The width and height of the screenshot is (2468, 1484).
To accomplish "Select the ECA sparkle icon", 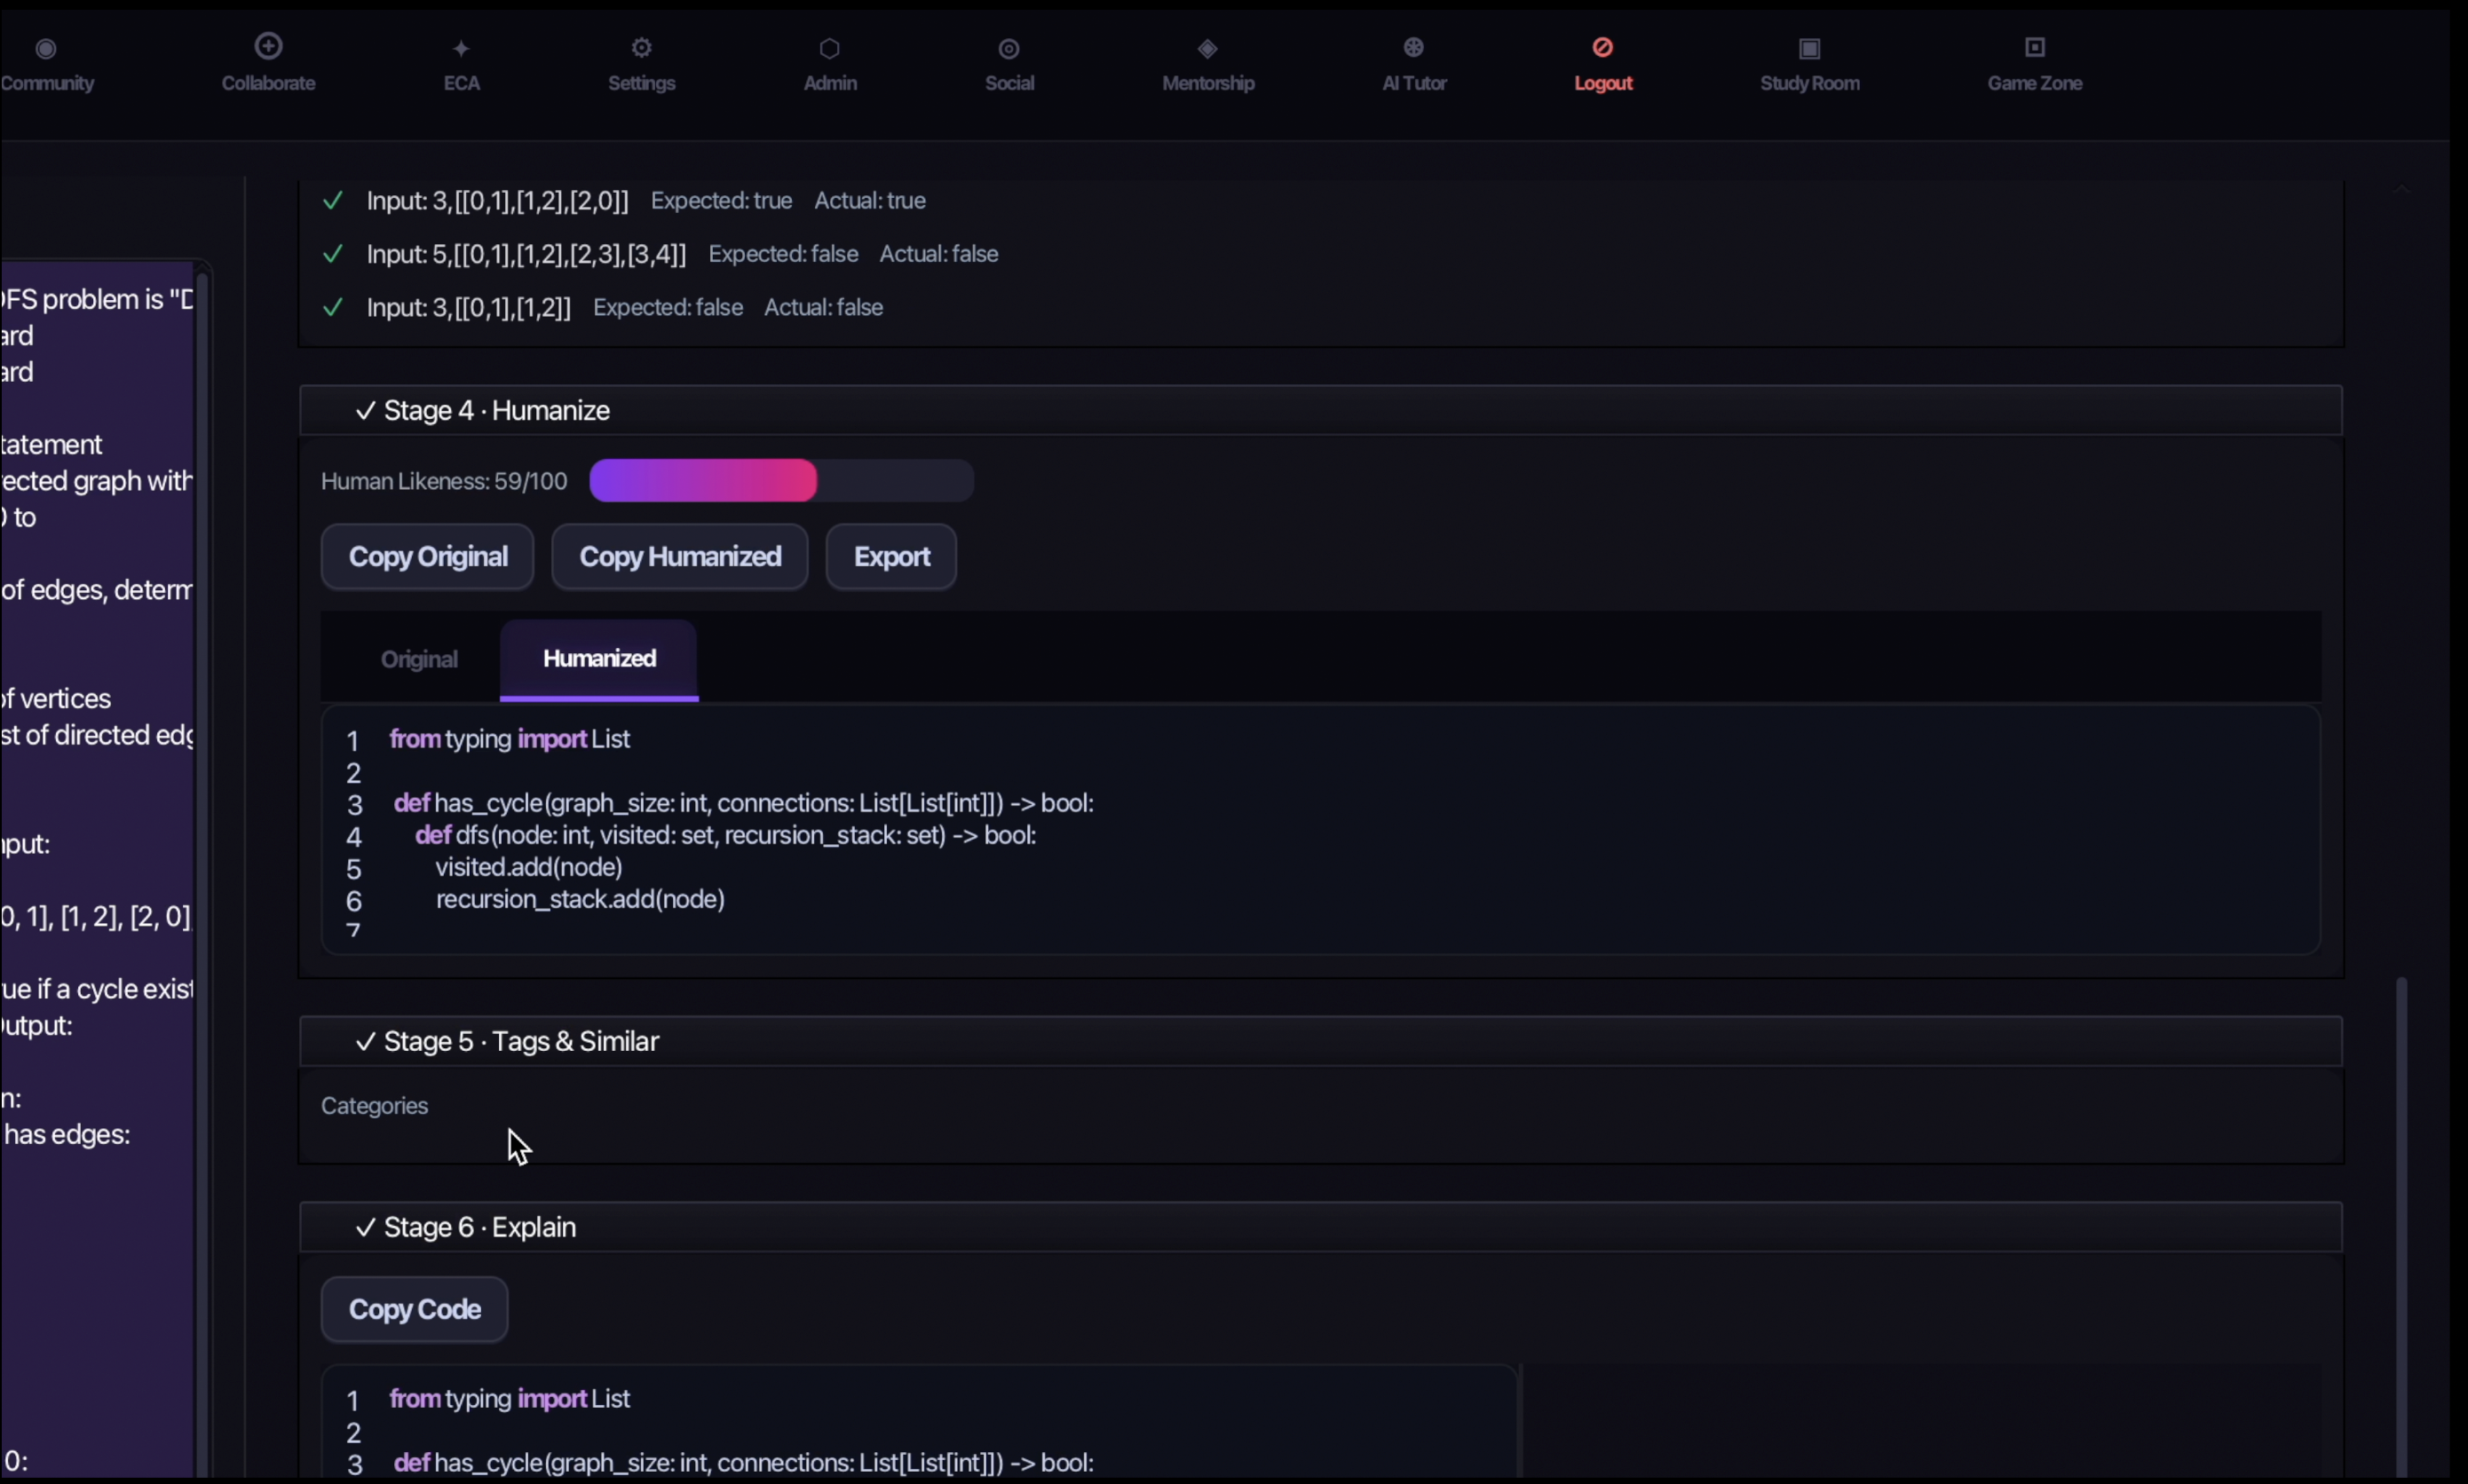I will tap(461, 48).
